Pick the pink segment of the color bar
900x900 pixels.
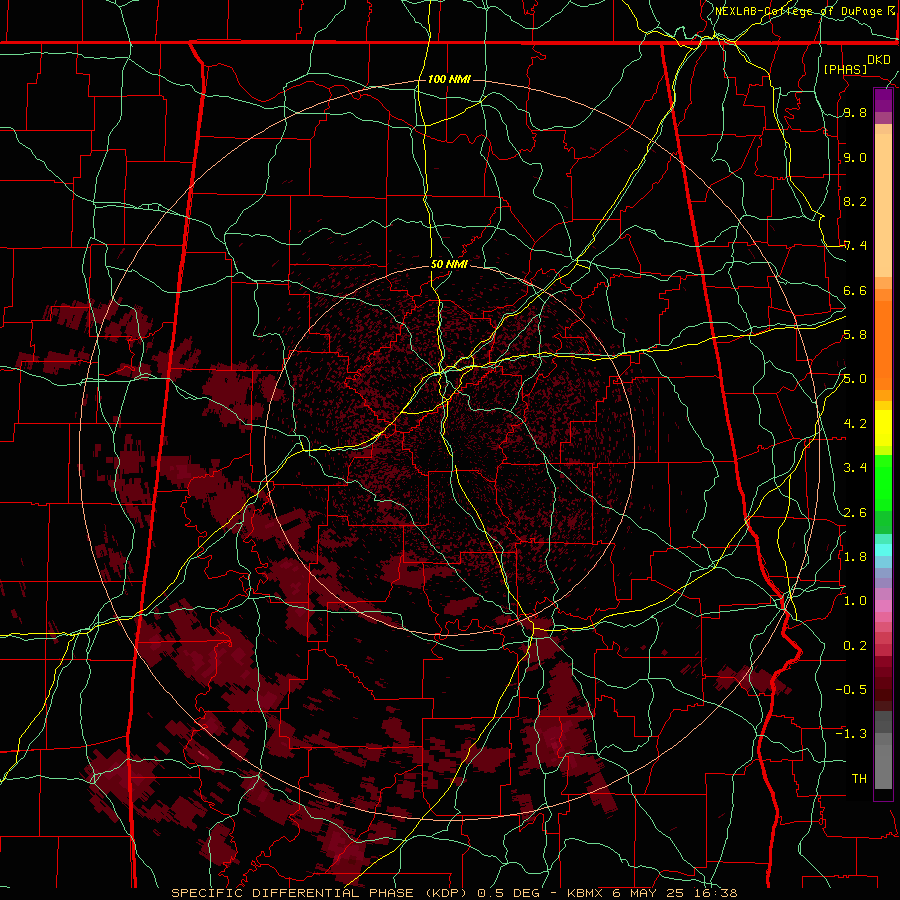coord(883,606)
